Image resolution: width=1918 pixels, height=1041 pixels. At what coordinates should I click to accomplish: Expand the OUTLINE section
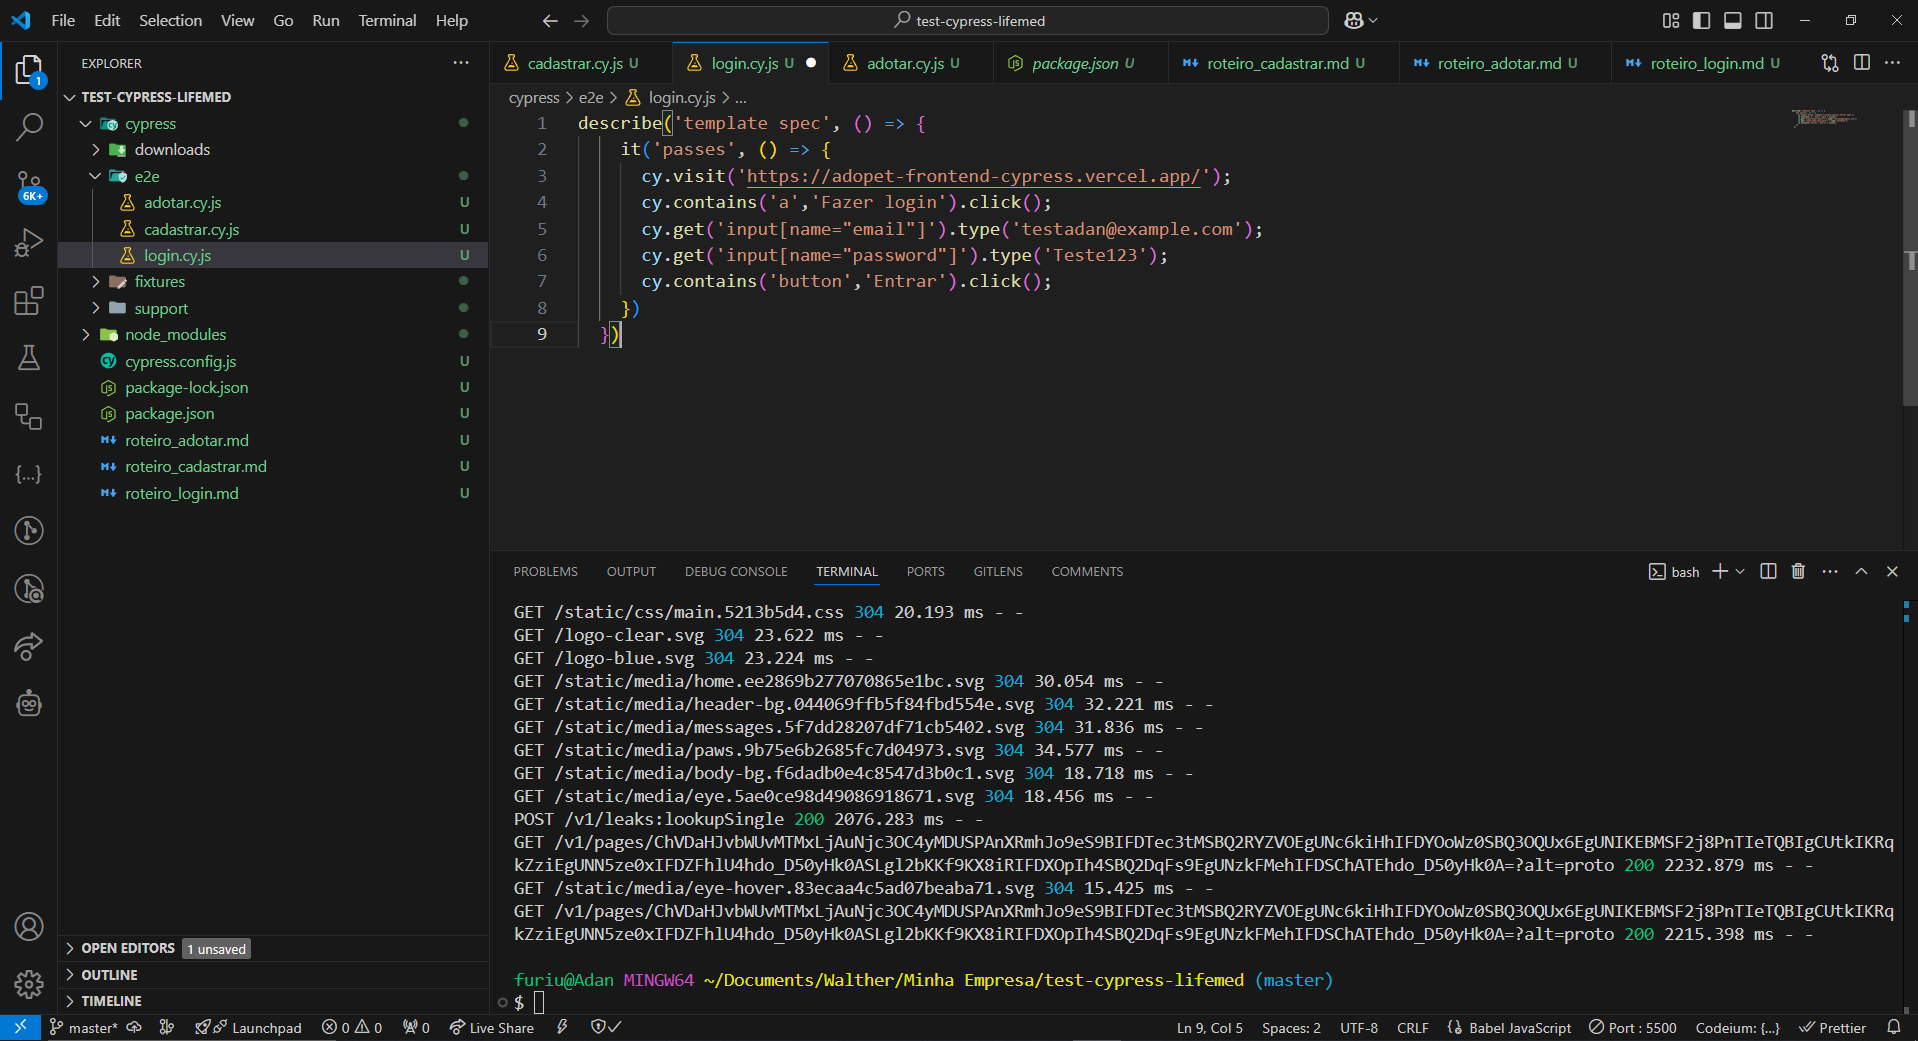(x=109, y=974)
